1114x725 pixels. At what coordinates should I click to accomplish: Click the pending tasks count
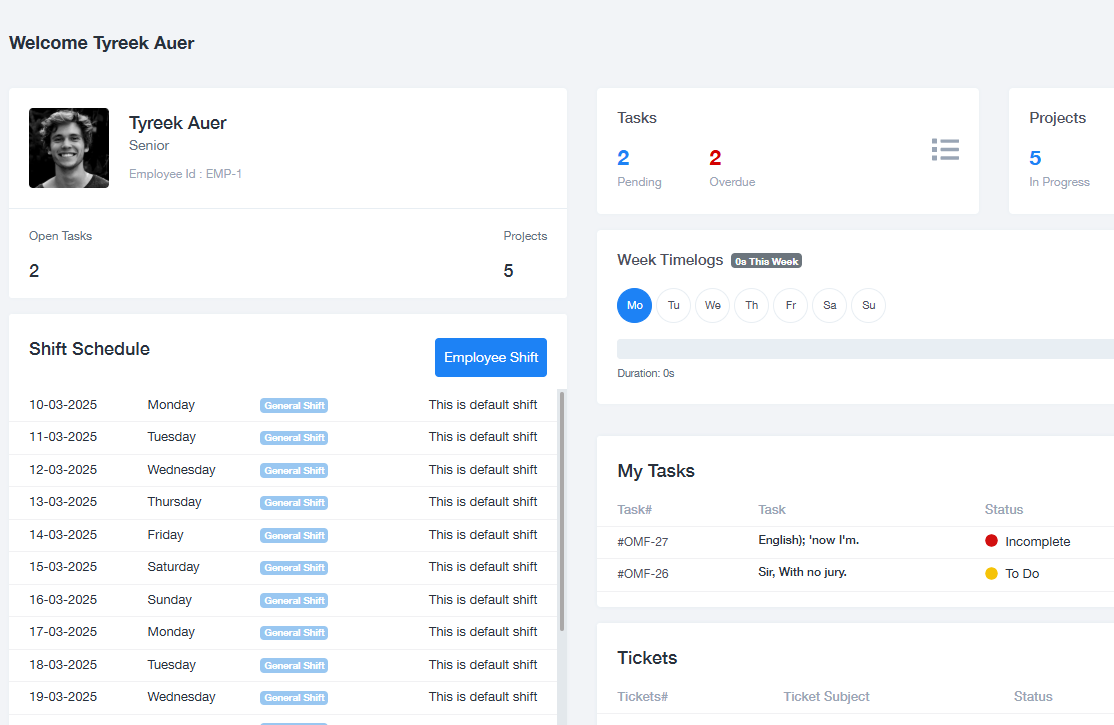pos(623,158)
